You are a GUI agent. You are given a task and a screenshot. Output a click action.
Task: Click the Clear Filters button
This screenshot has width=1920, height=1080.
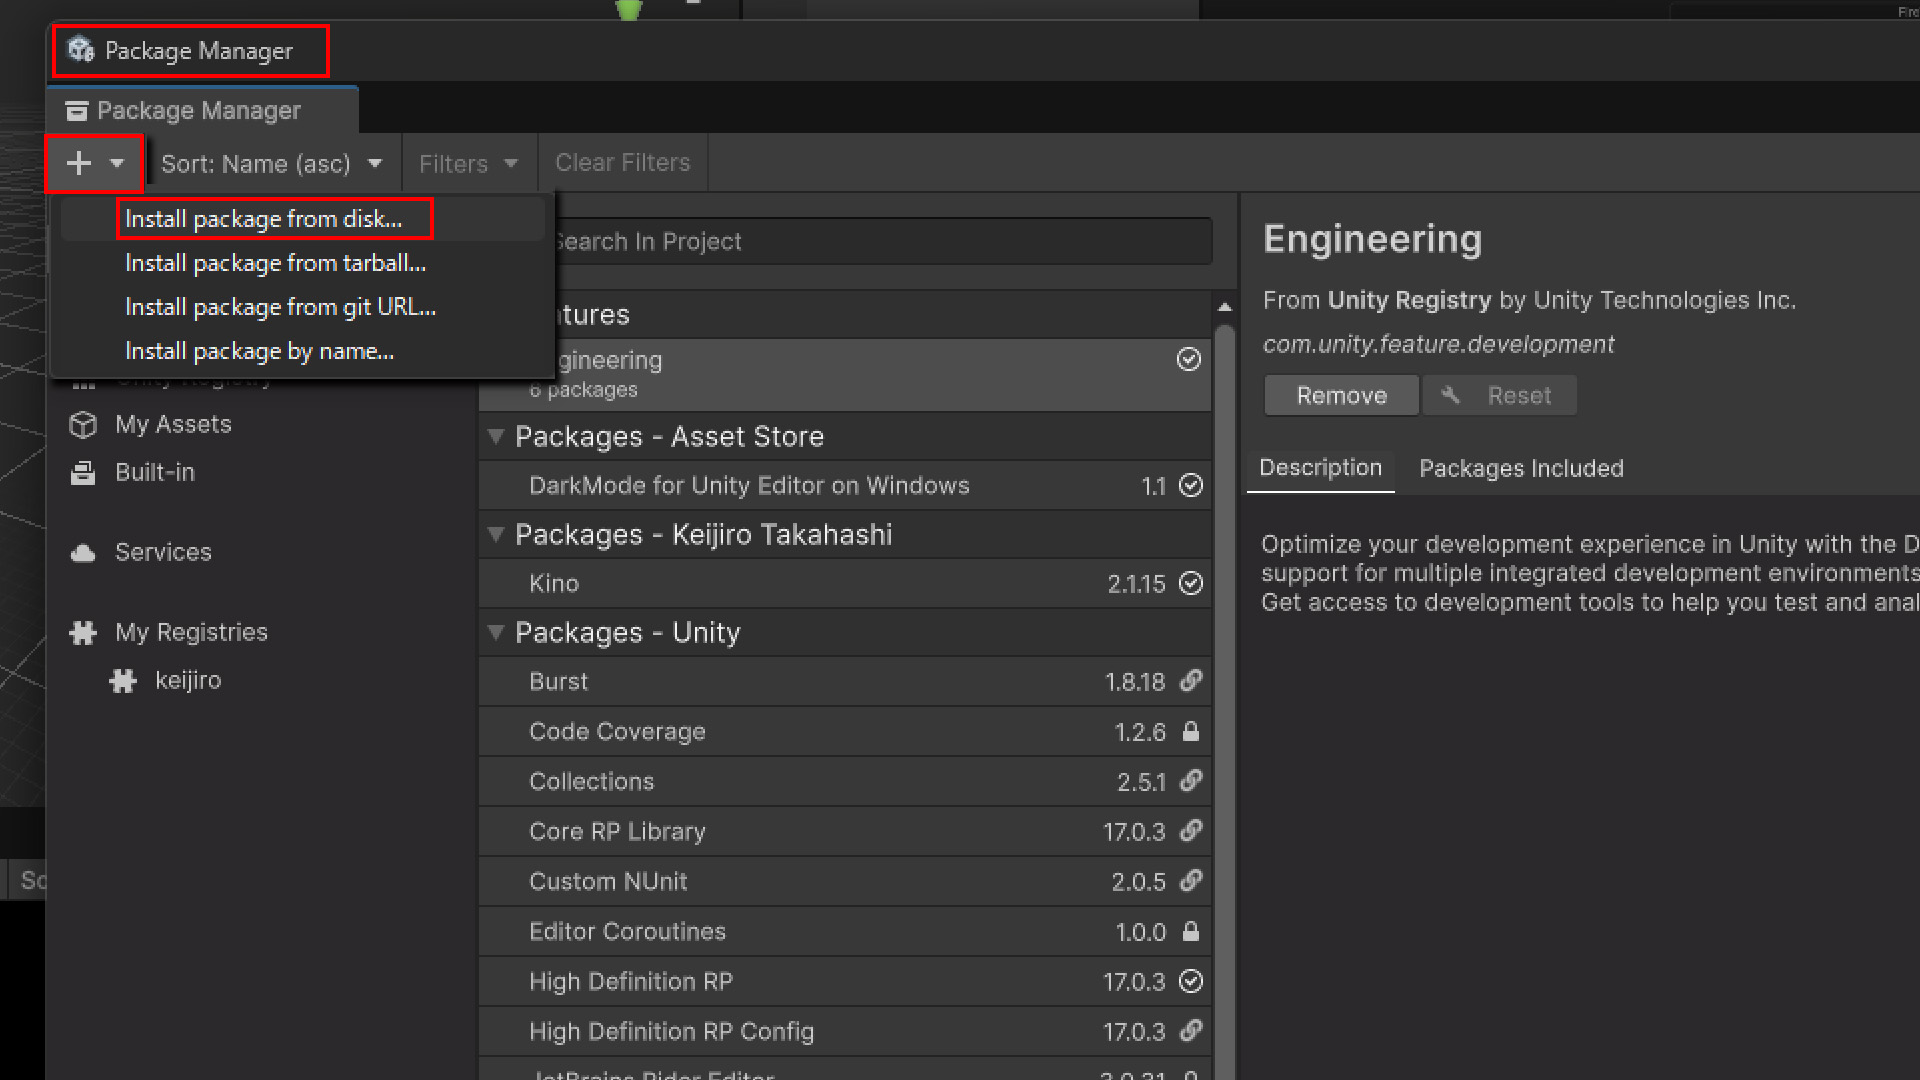tap(622, 163)
